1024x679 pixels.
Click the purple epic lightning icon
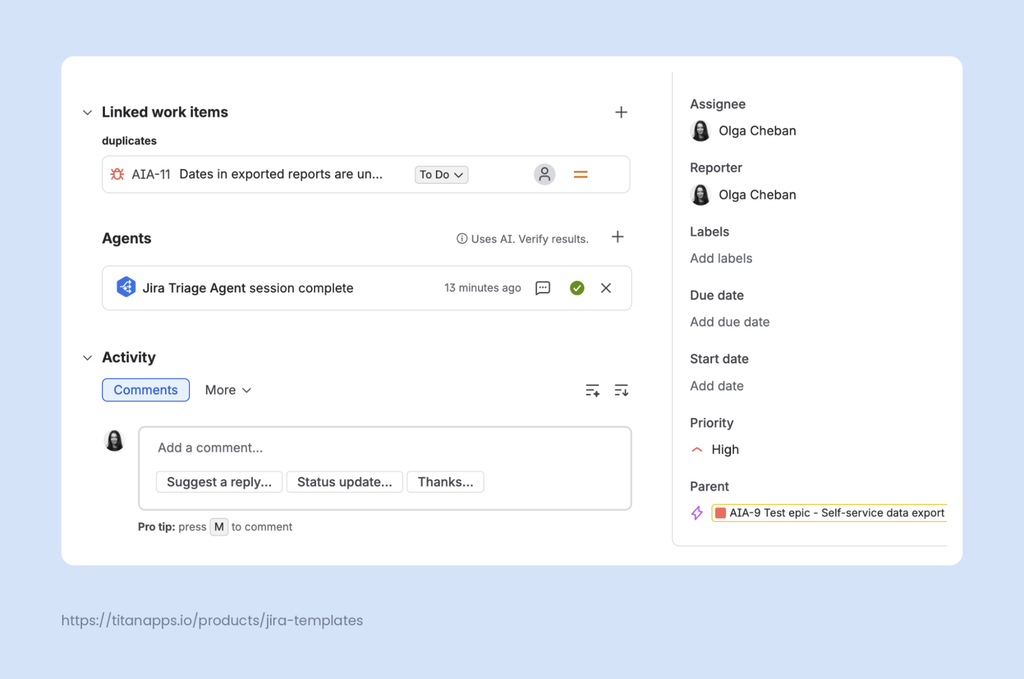pos(697,513)
